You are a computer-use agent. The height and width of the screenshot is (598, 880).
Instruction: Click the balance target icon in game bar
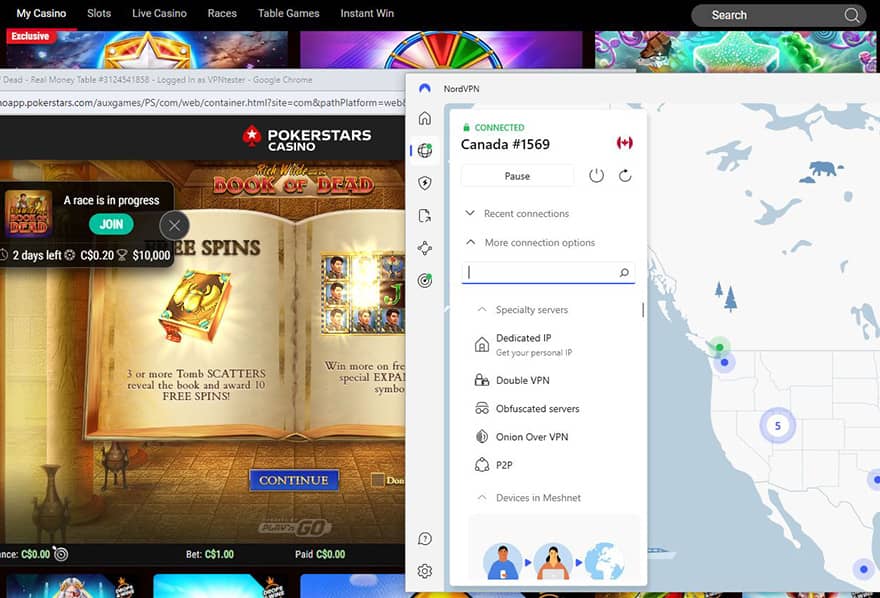[61, 554]
